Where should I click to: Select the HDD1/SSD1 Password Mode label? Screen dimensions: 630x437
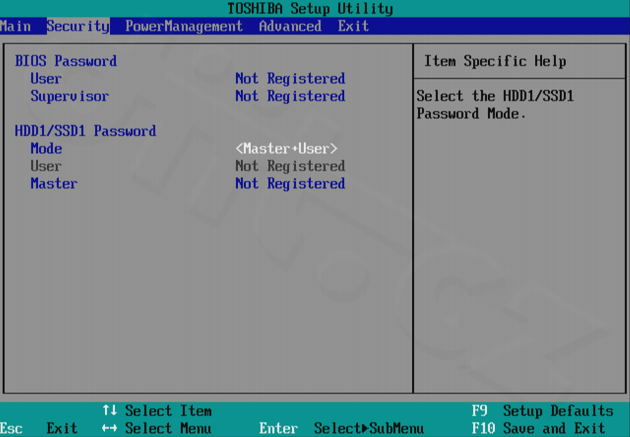pos(46,149)
